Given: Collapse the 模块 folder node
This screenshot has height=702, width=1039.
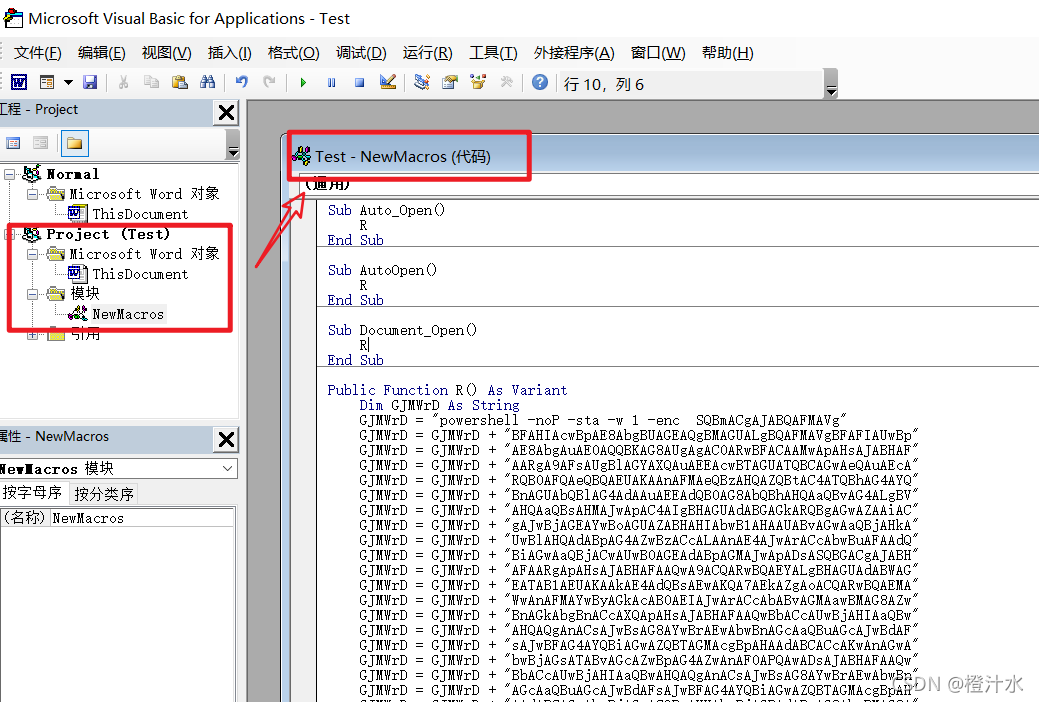Looking at the screenshot, I should [32, 294].
